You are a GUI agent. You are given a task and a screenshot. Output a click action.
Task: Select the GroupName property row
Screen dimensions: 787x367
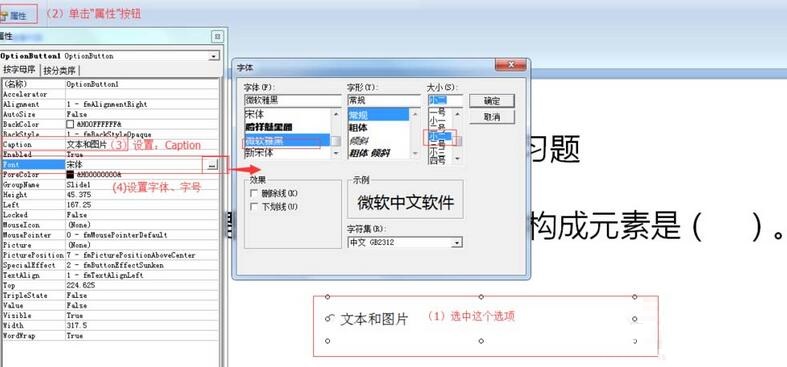(110, 185)
